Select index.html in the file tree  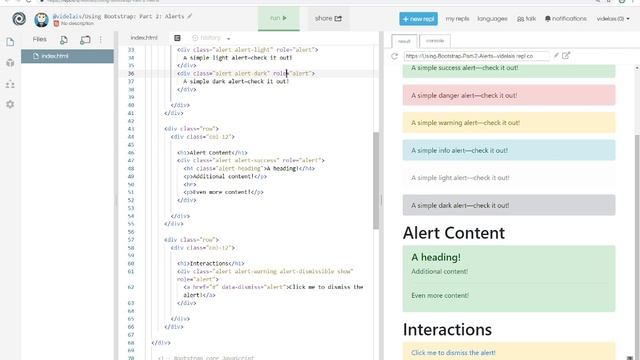pos(67,56)
